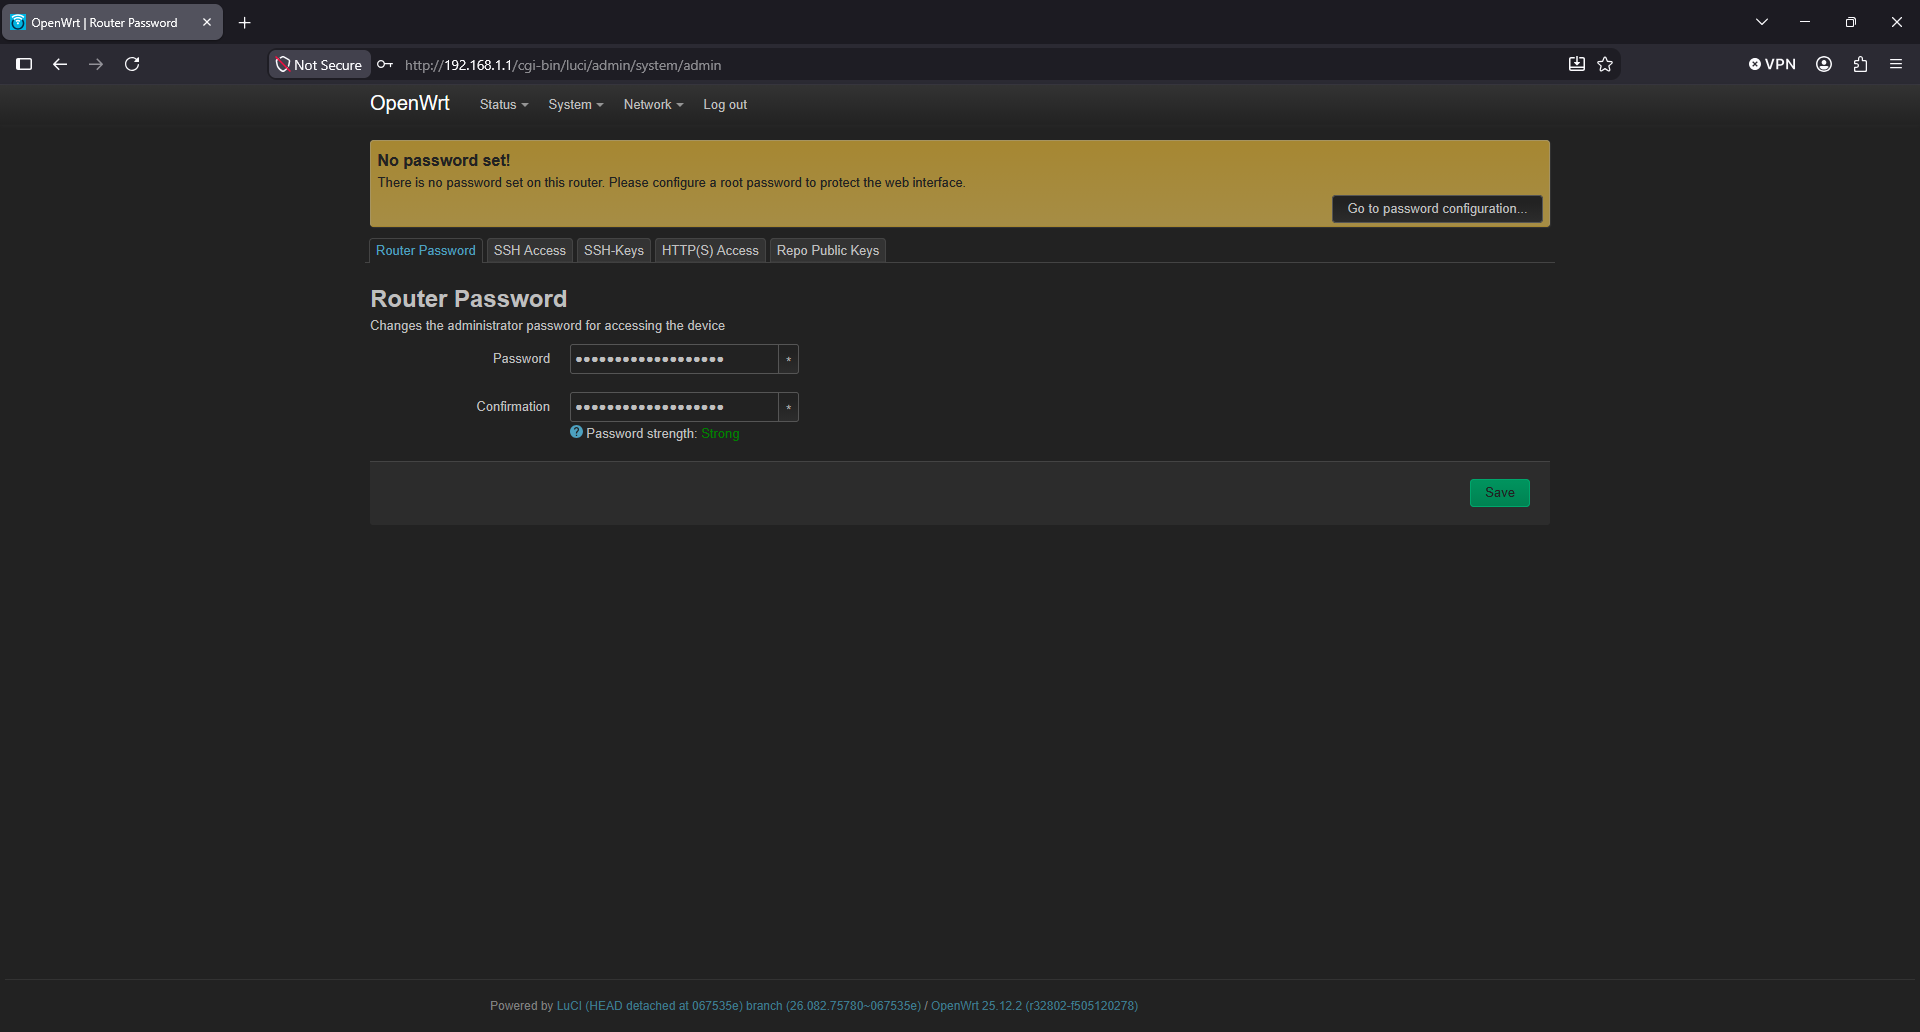
Task: Open the tab list chevron in title bar
Action: (x=1762, y=22)
